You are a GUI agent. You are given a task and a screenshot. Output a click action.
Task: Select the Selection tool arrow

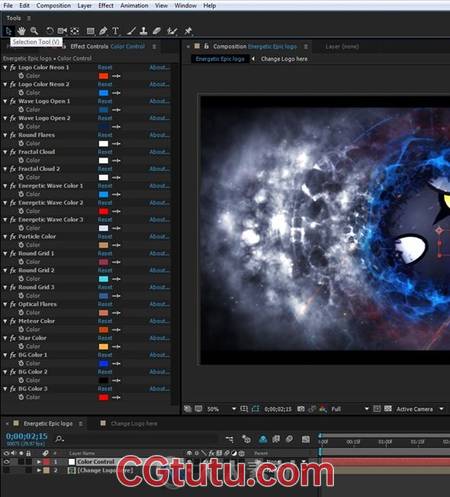[8, 31]
